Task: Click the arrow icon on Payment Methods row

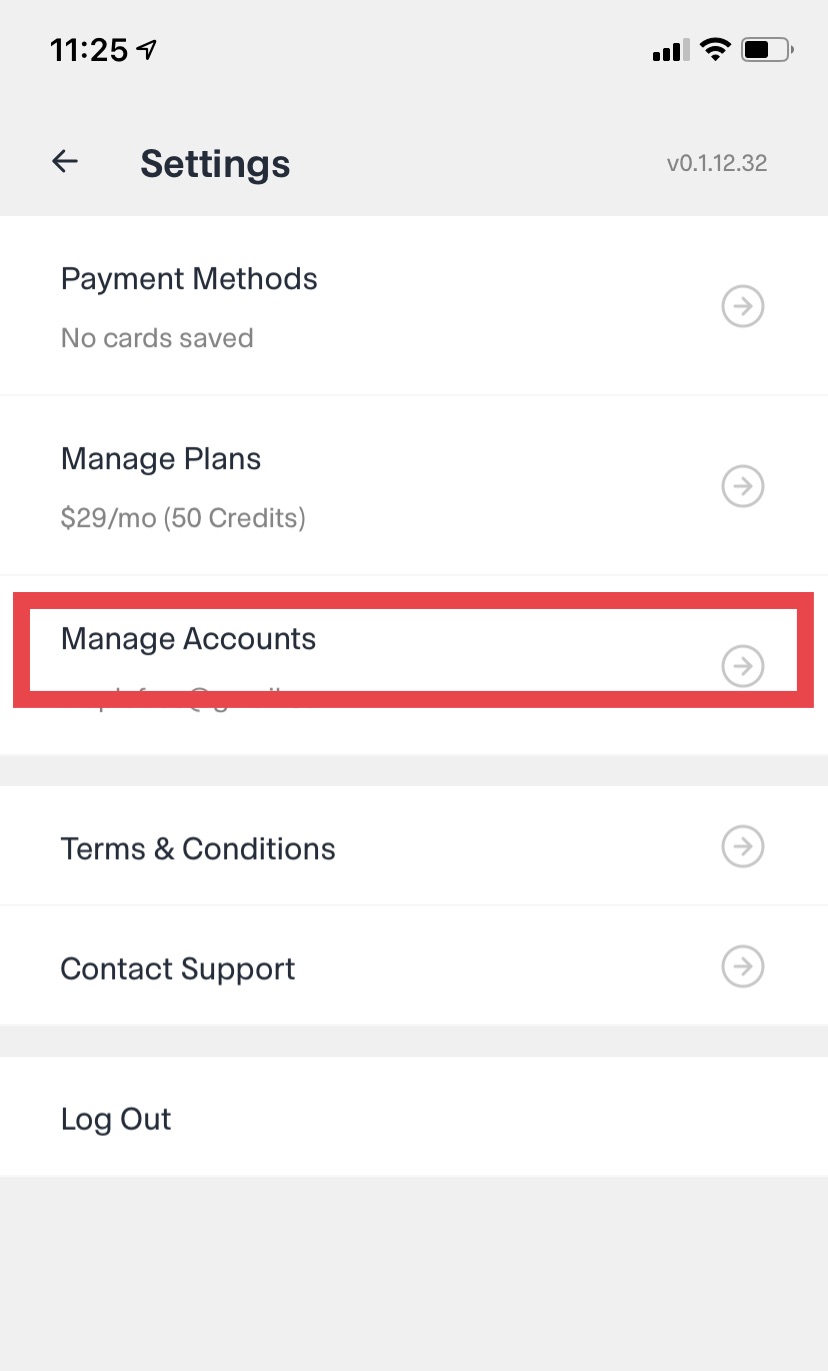Action: point(743,307)
